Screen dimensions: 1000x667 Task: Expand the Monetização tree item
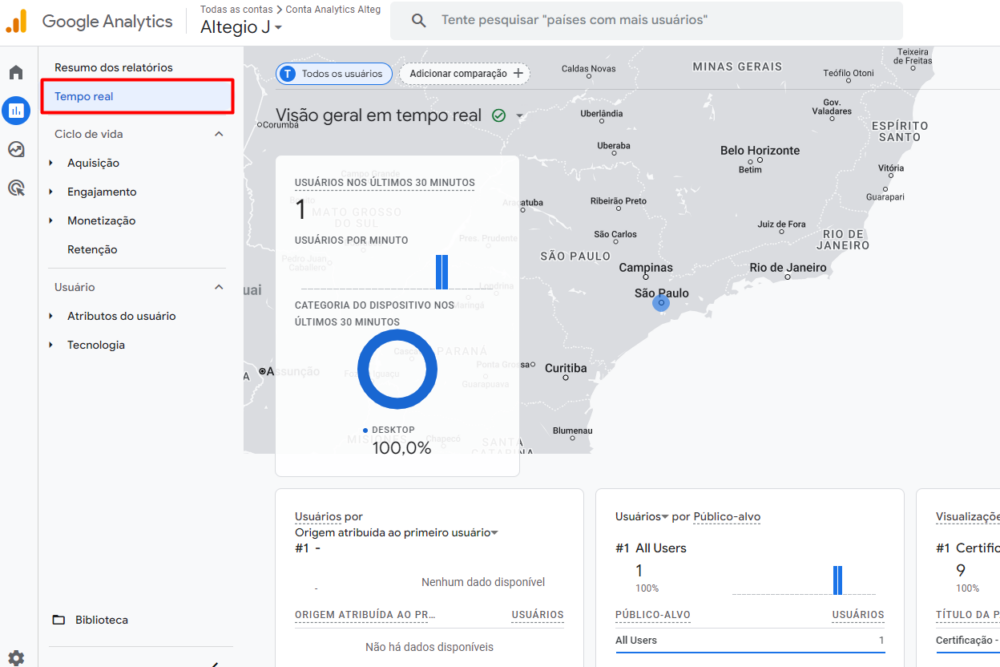coord(51,221)
